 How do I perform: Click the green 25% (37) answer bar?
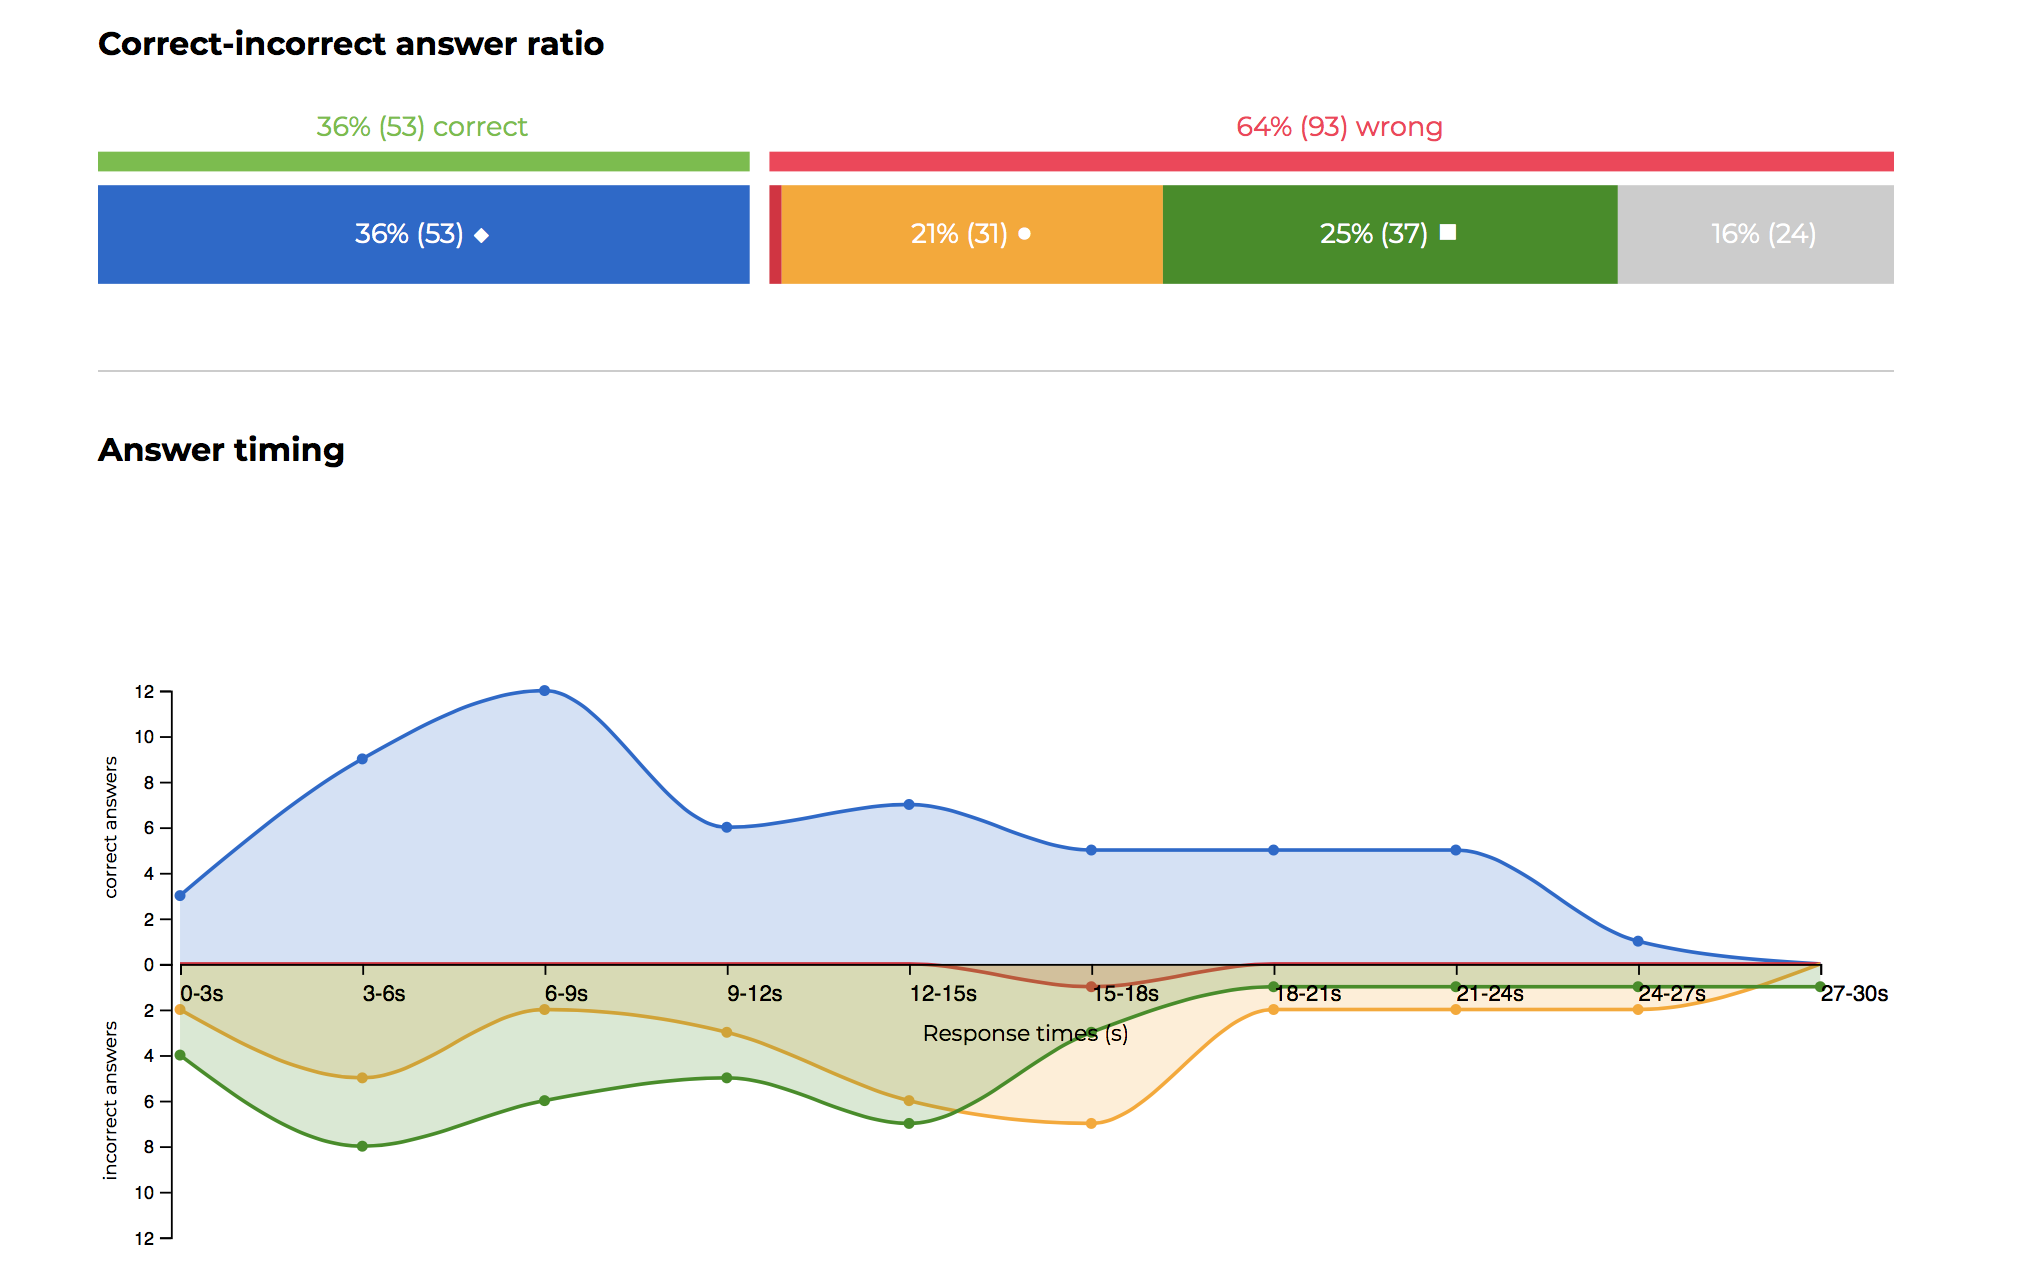point(1388,234)
